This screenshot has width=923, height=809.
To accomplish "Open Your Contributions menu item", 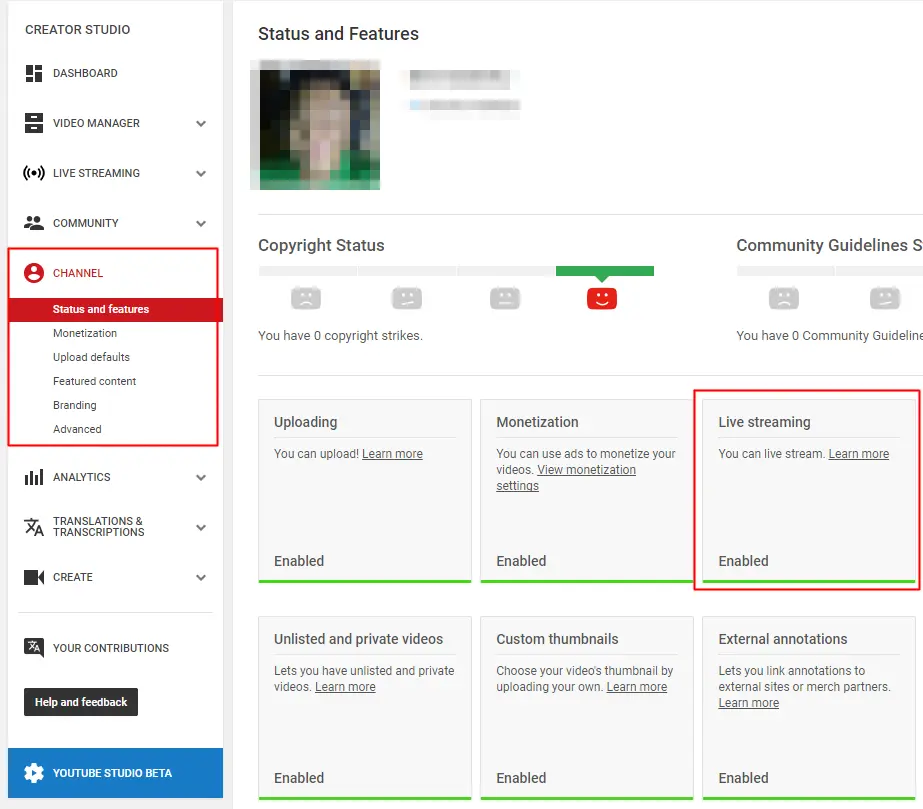I will [x=111, y=648].
